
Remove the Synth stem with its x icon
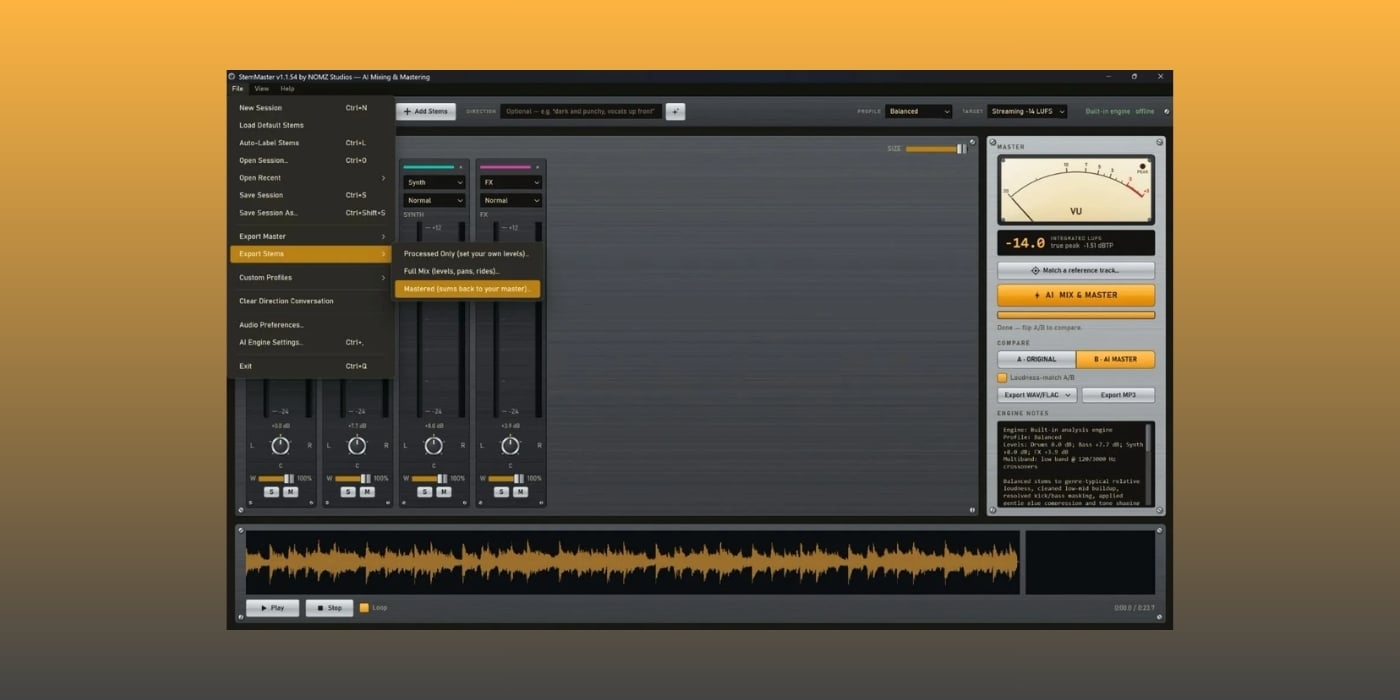460,167
